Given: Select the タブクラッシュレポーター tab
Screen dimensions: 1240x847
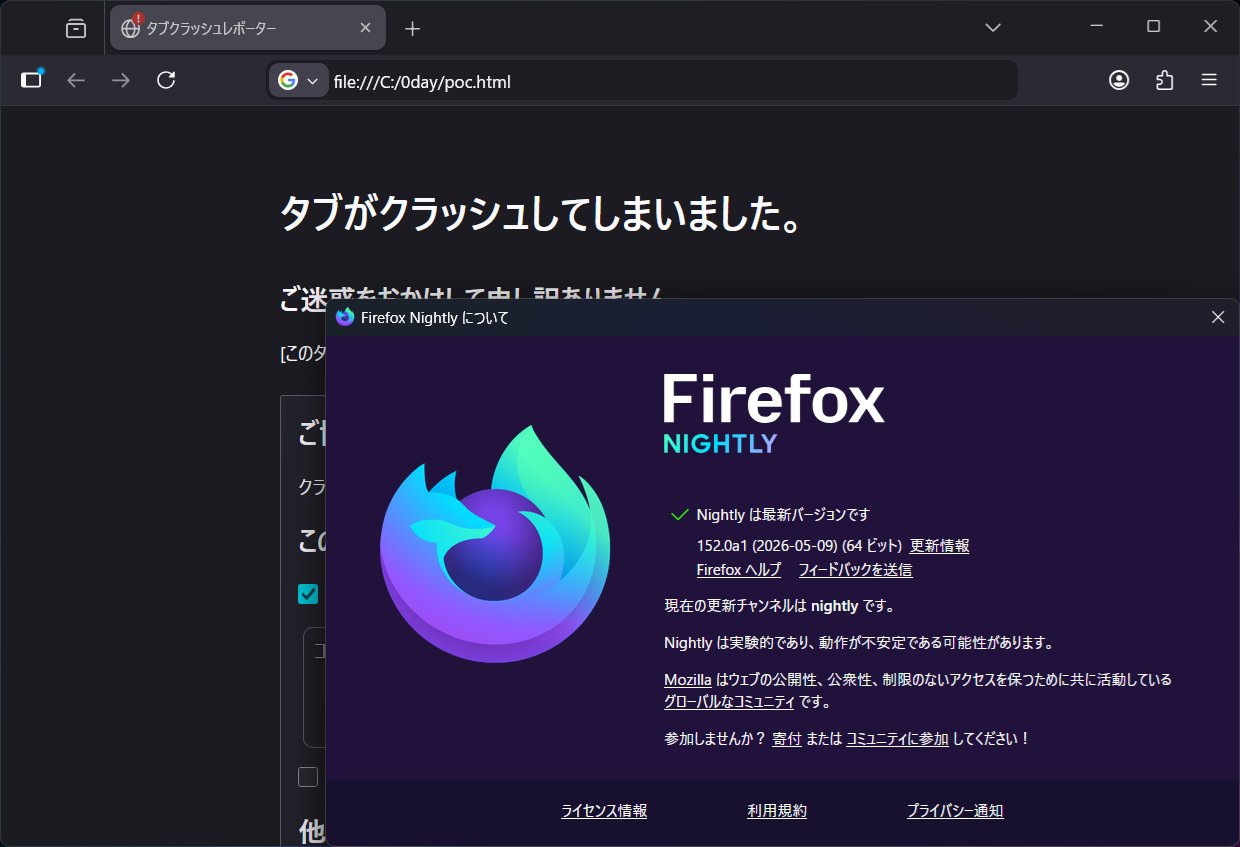Looking at the screenshot, I should coord(247,28).
